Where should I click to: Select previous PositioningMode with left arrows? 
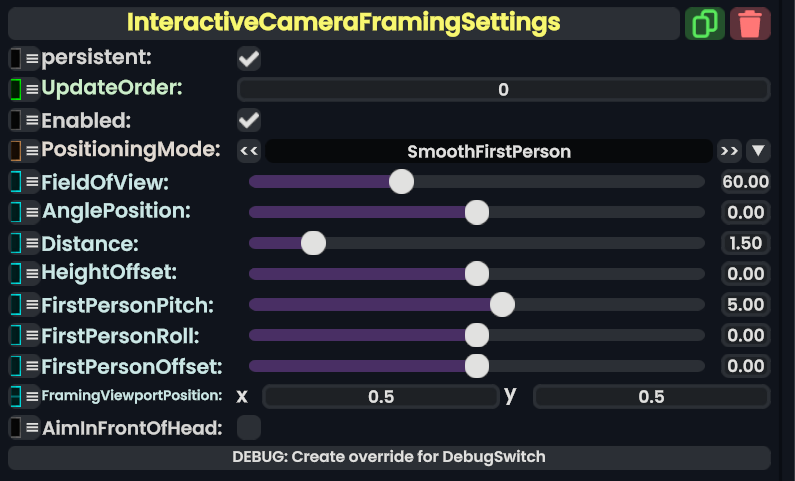point(249,151)
